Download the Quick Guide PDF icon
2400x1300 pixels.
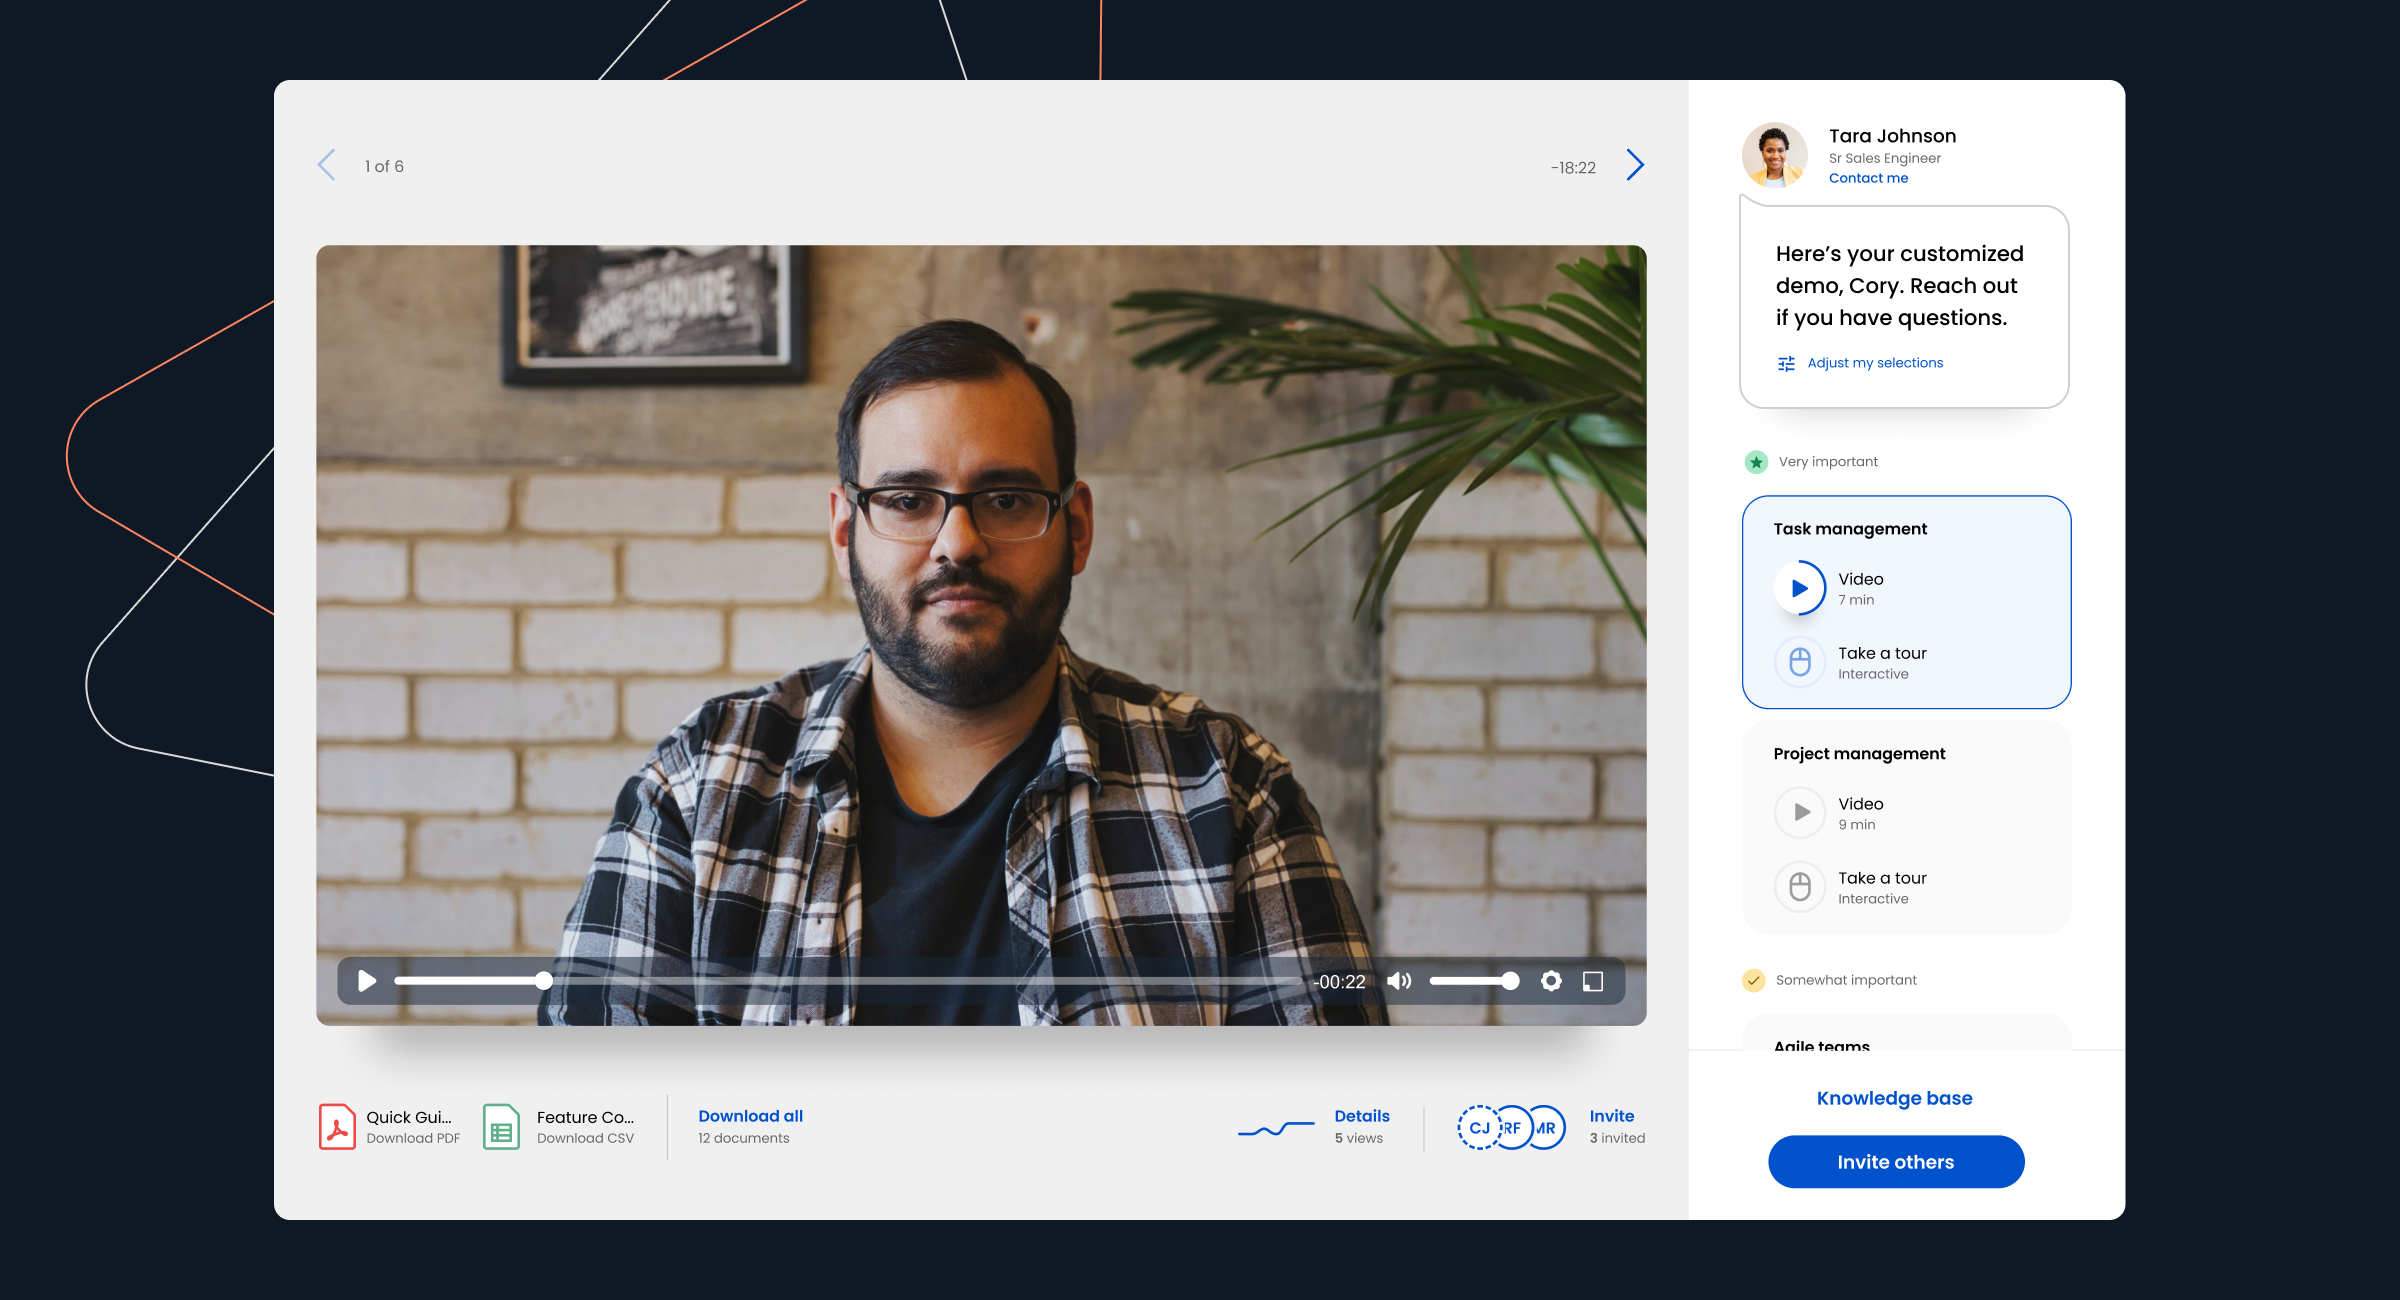(x=337, y=1127)
